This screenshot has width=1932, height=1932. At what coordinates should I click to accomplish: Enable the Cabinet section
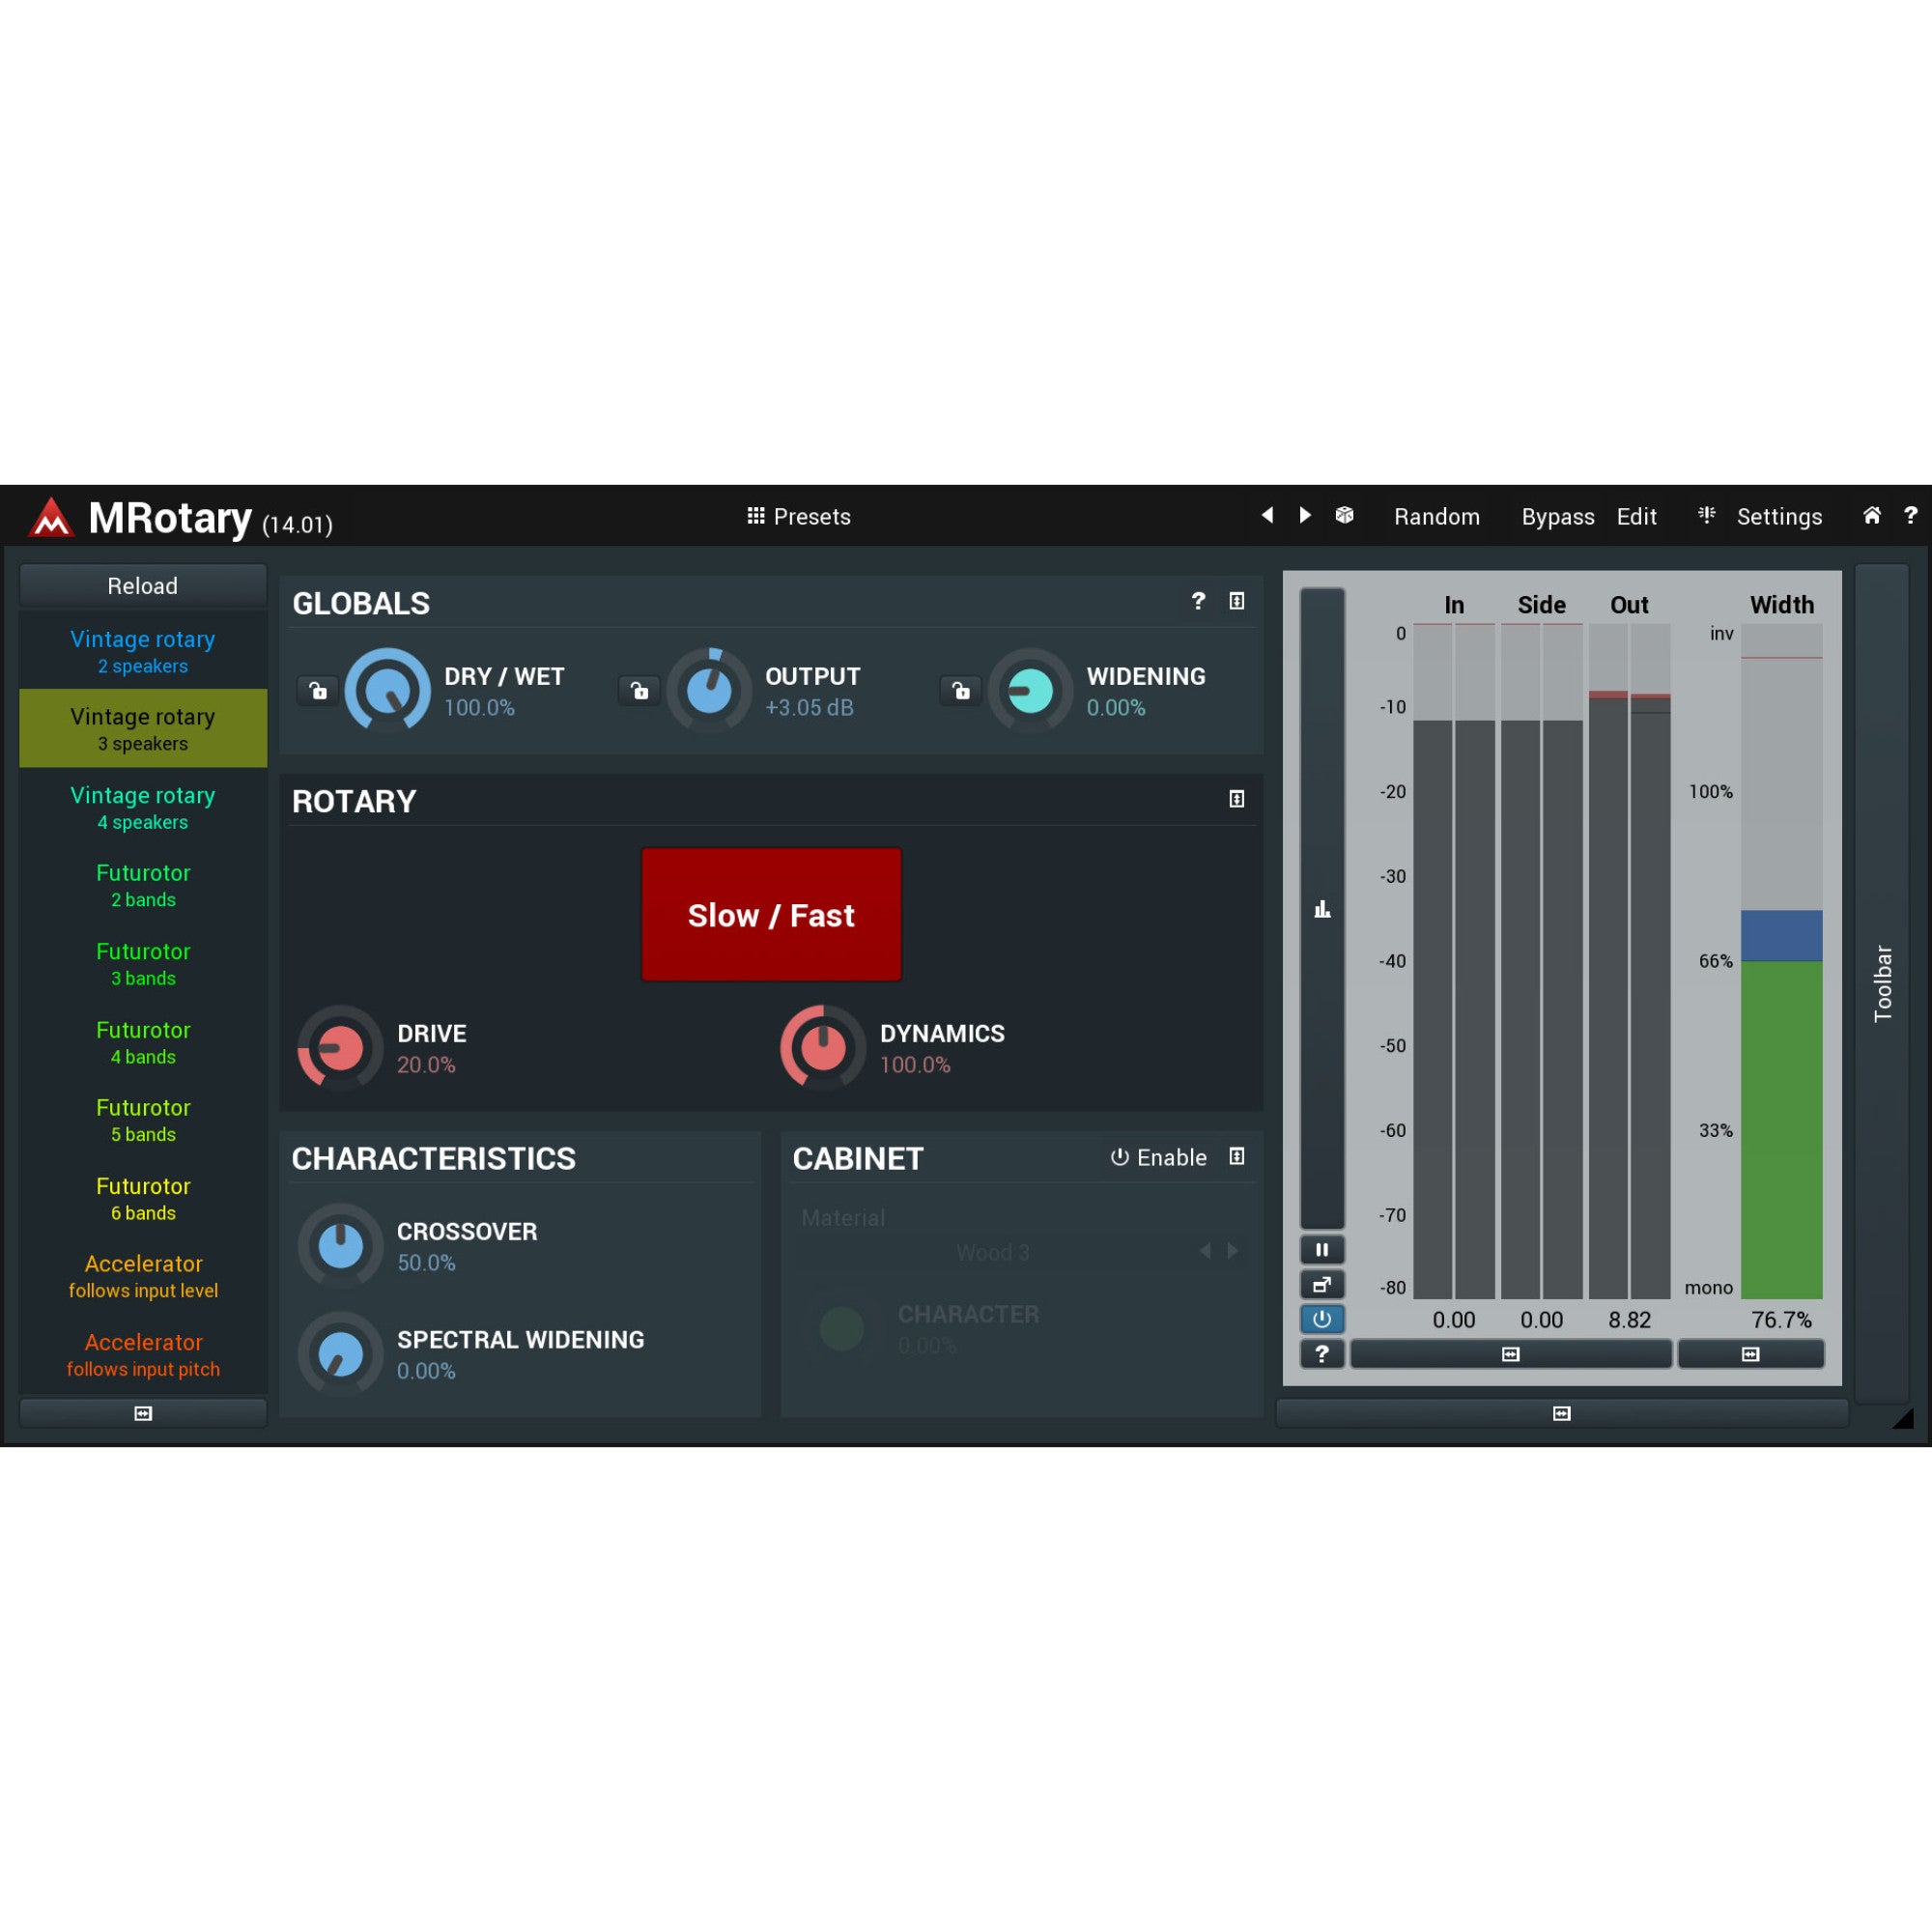[x=1158, y=1157]
